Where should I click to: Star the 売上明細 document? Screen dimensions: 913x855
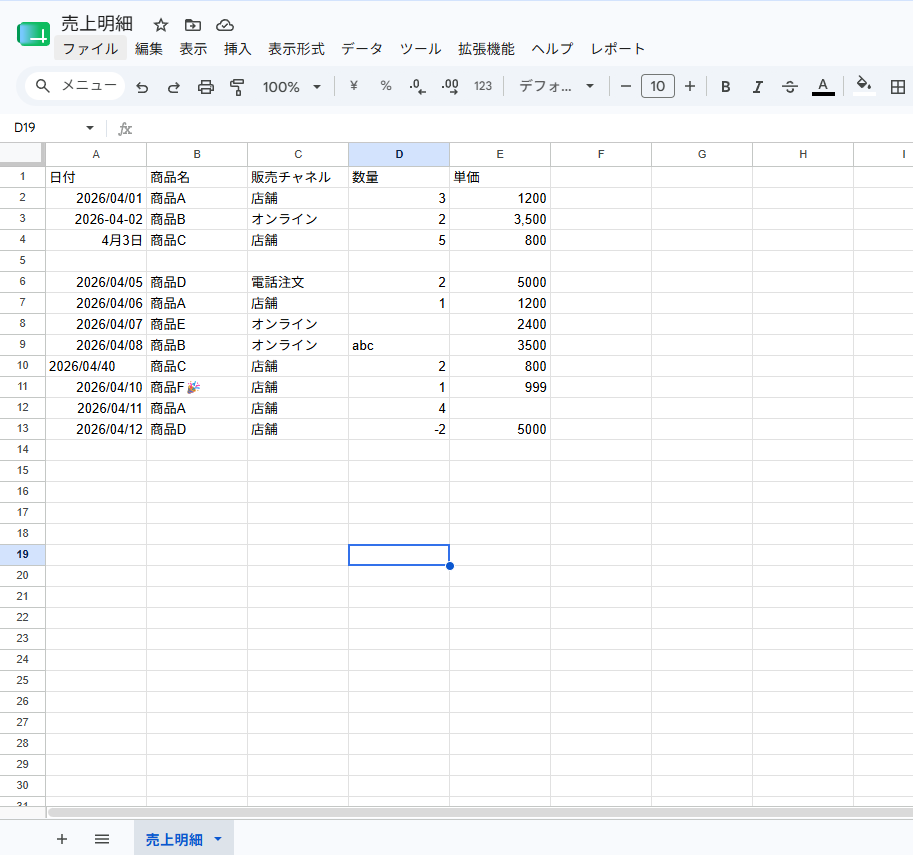tap(161, 25)
